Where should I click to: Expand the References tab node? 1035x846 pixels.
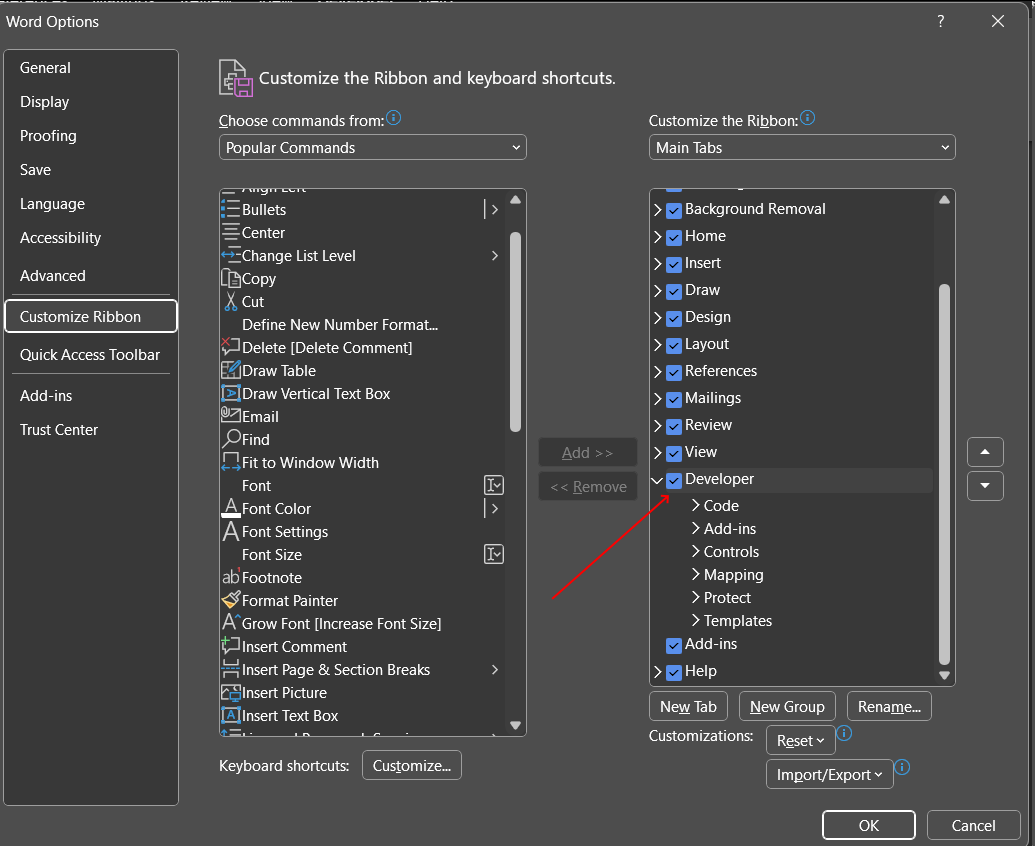657,372
